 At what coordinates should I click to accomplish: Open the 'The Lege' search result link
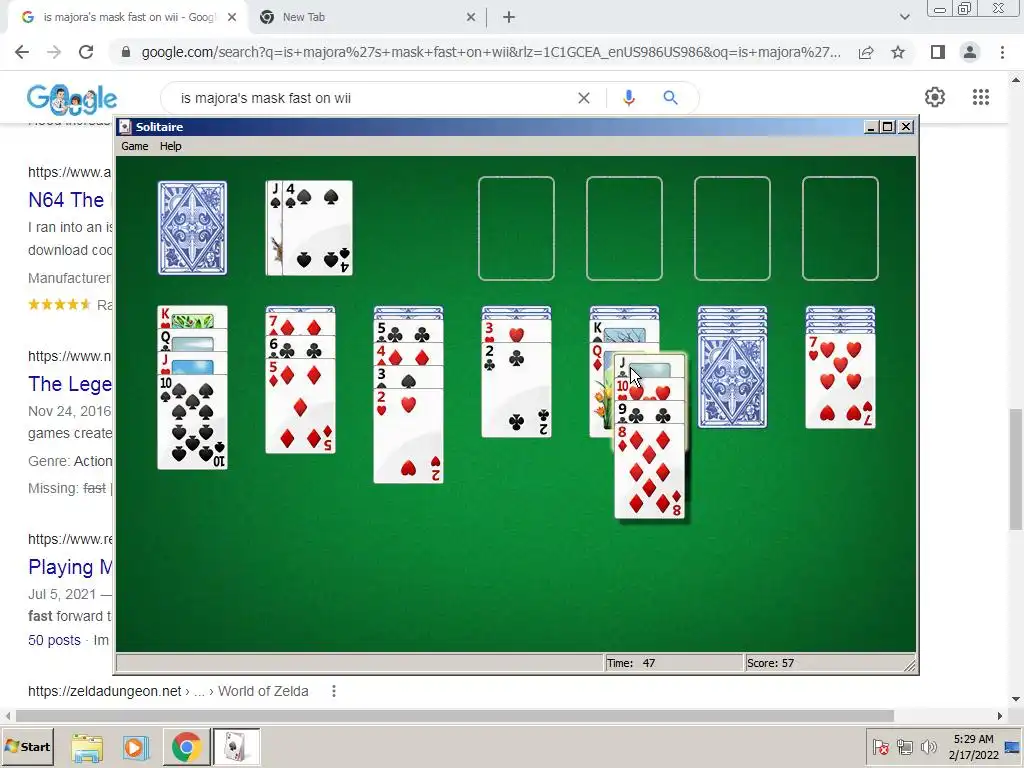(70, 384)
